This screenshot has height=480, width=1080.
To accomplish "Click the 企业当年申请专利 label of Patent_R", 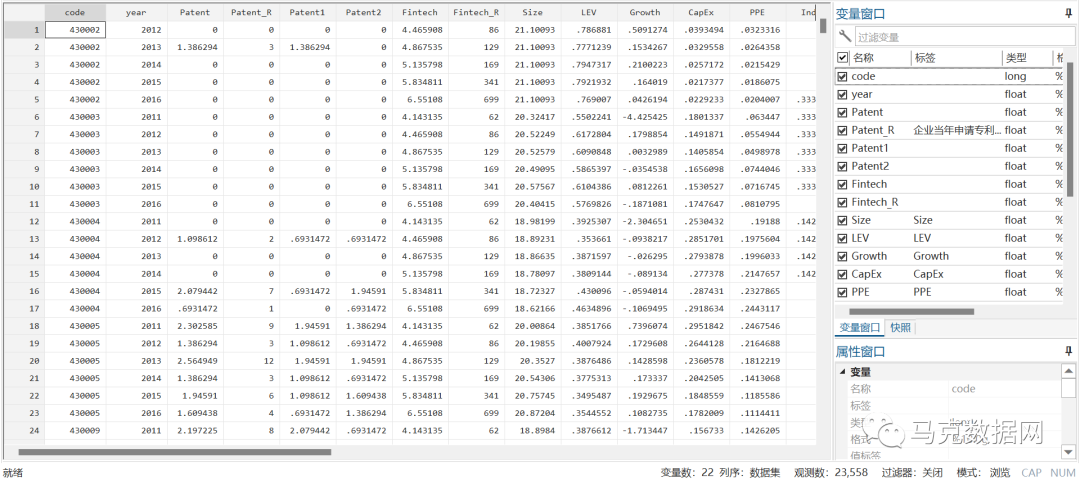I will pos(957,130).
